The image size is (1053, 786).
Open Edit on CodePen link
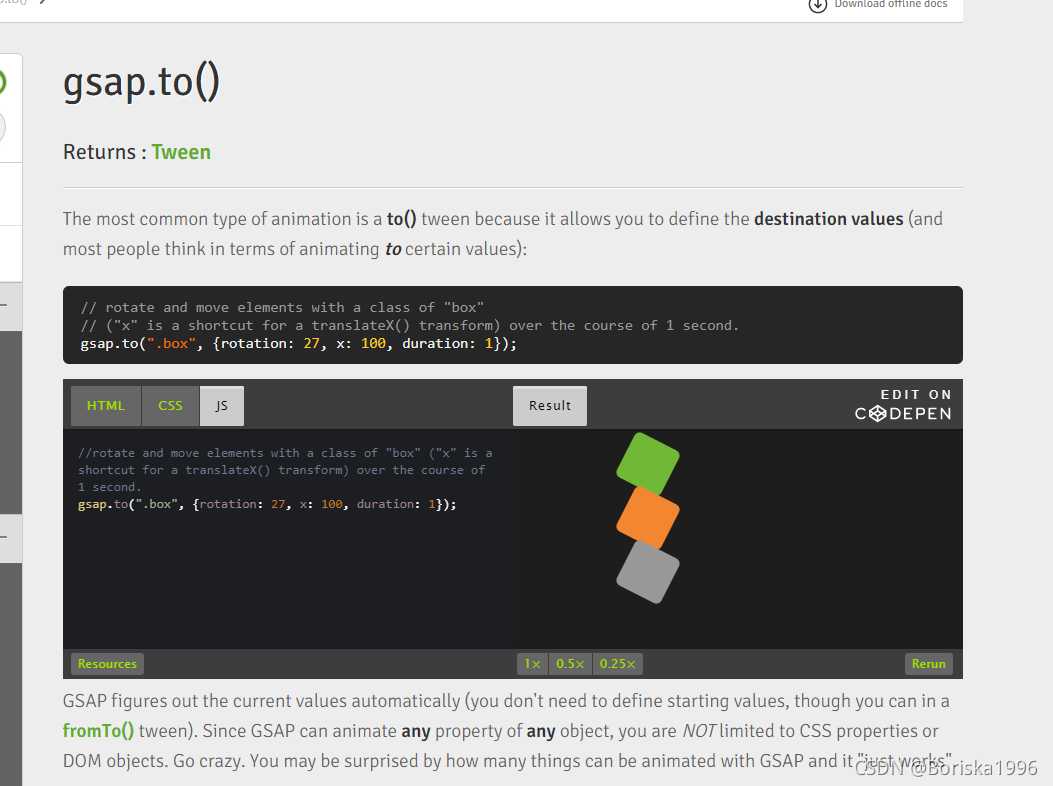click(x=903, y=404)
